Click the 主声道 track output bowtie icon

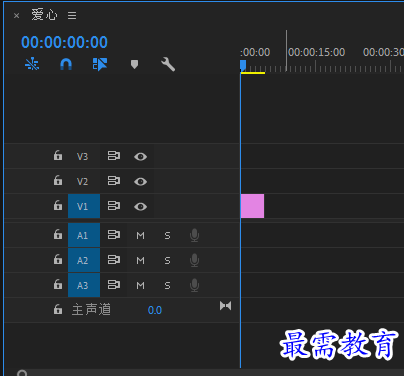click(225, 306)
